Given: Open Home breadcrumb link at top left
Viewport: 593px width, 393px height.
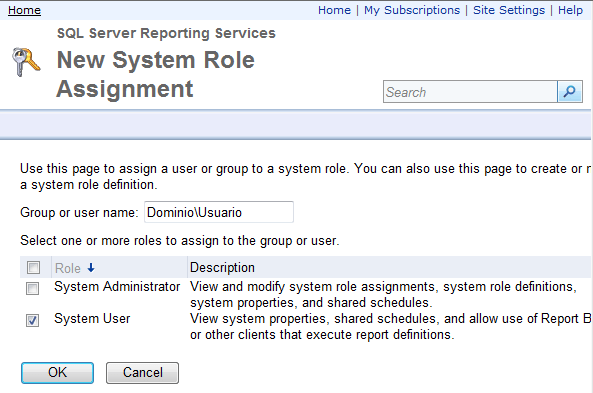Looking at the screenshot, I should (x=24, y=10).
